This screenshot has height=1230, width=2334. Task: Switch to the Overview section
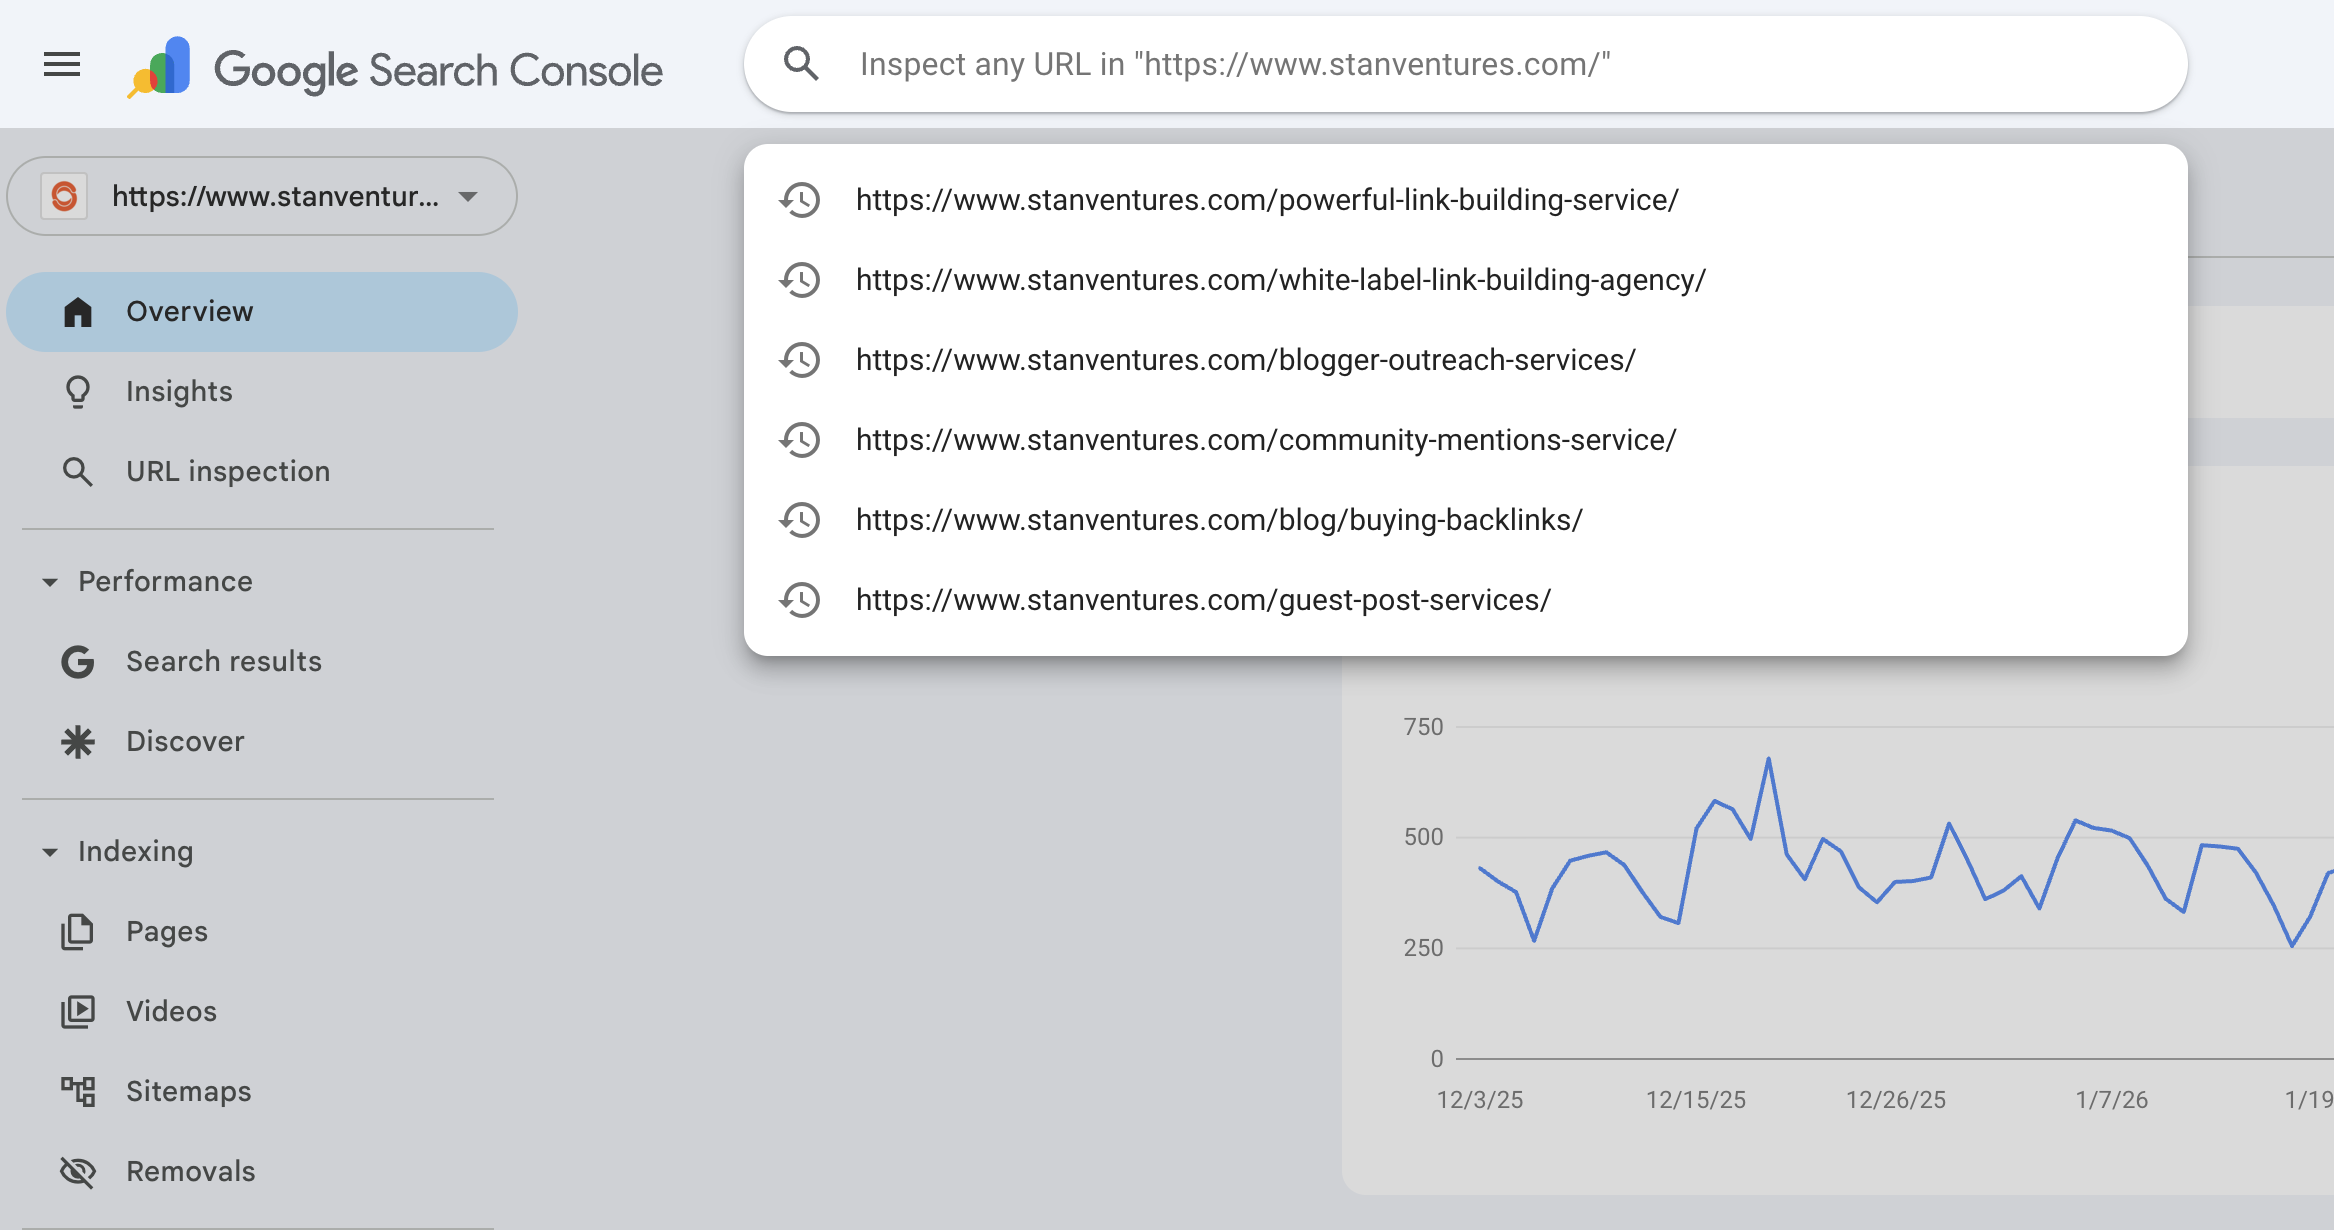coord(190,311)
